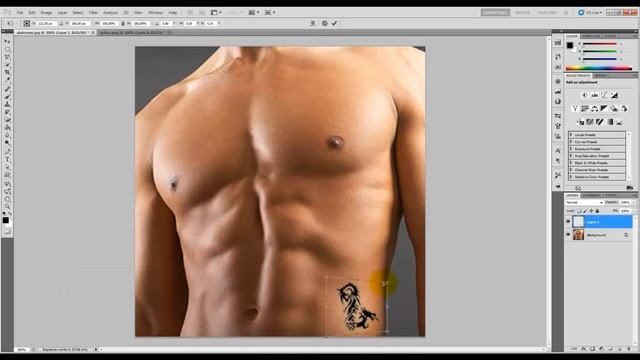
Task: Select the Hand tool
Action: (7, 199)
